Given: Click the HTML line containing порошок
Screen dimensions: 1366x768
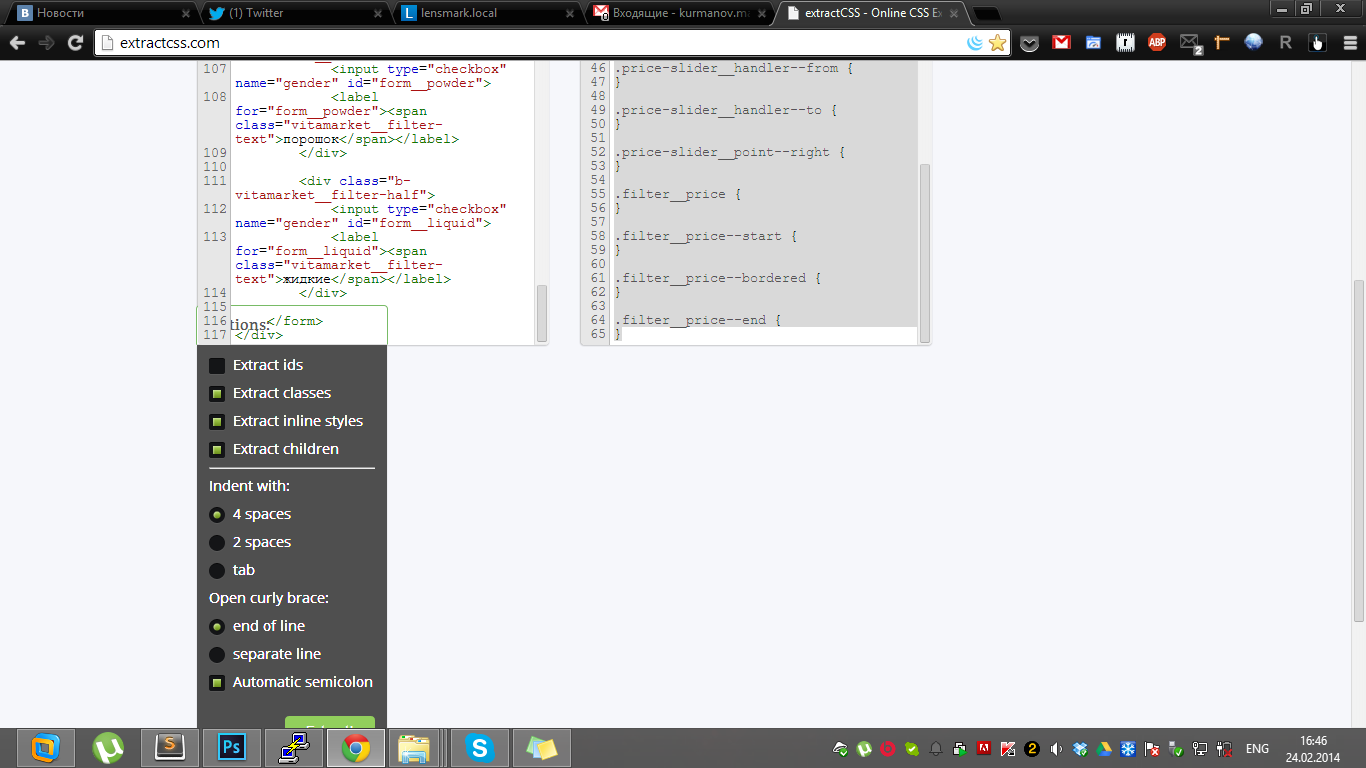Looking at the screenshot, I should coord(347,139).
